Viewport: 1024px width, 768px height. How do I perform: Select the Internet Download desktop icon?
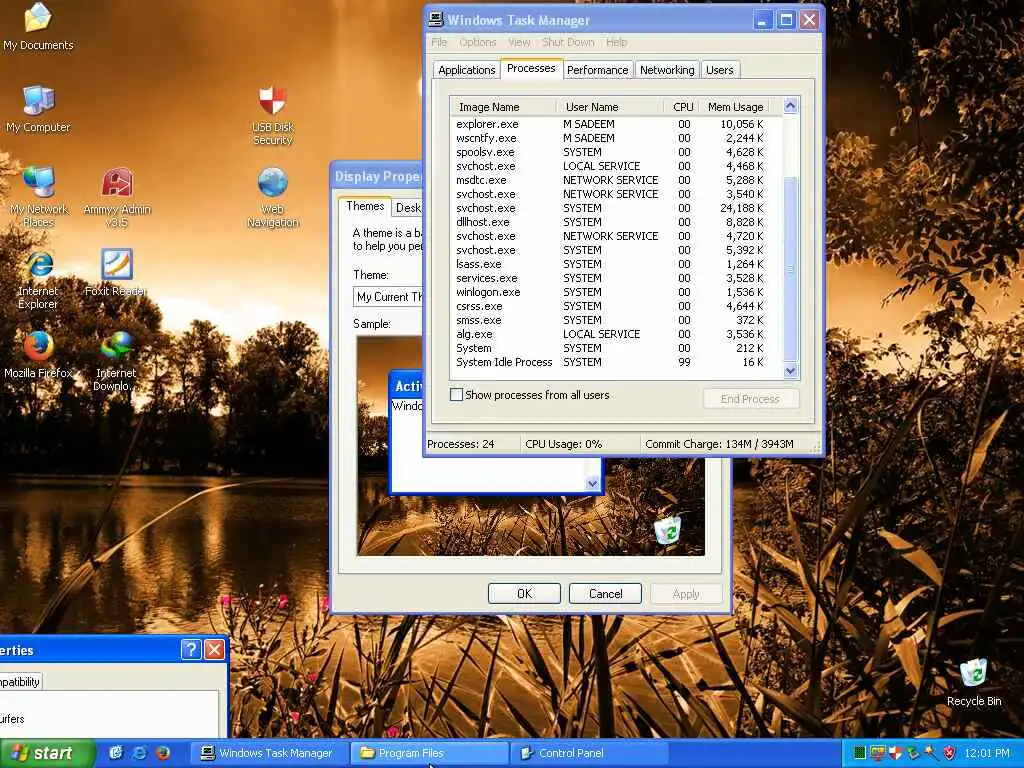117,360
